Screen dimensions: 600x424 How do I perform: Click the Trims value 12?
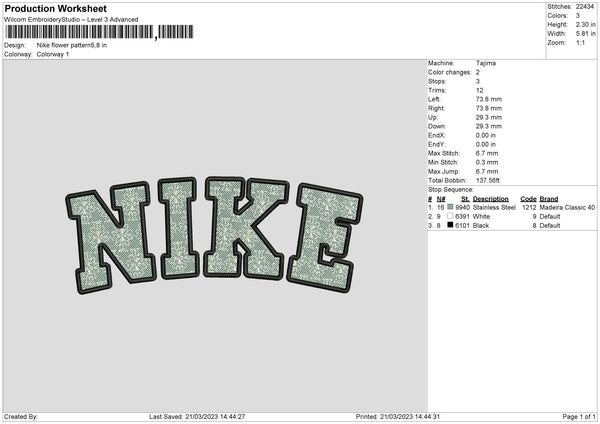point(479,90)
